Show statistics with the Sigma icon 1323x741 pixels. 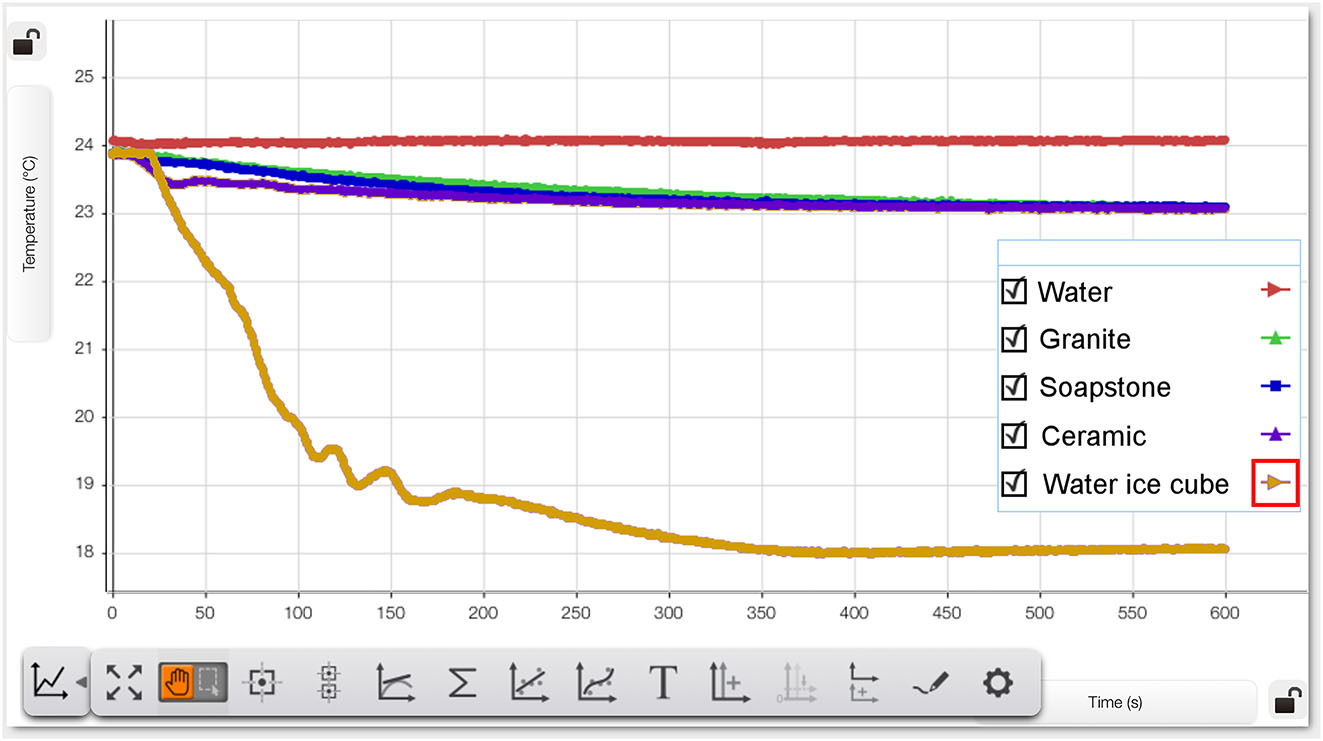(460, 683)
